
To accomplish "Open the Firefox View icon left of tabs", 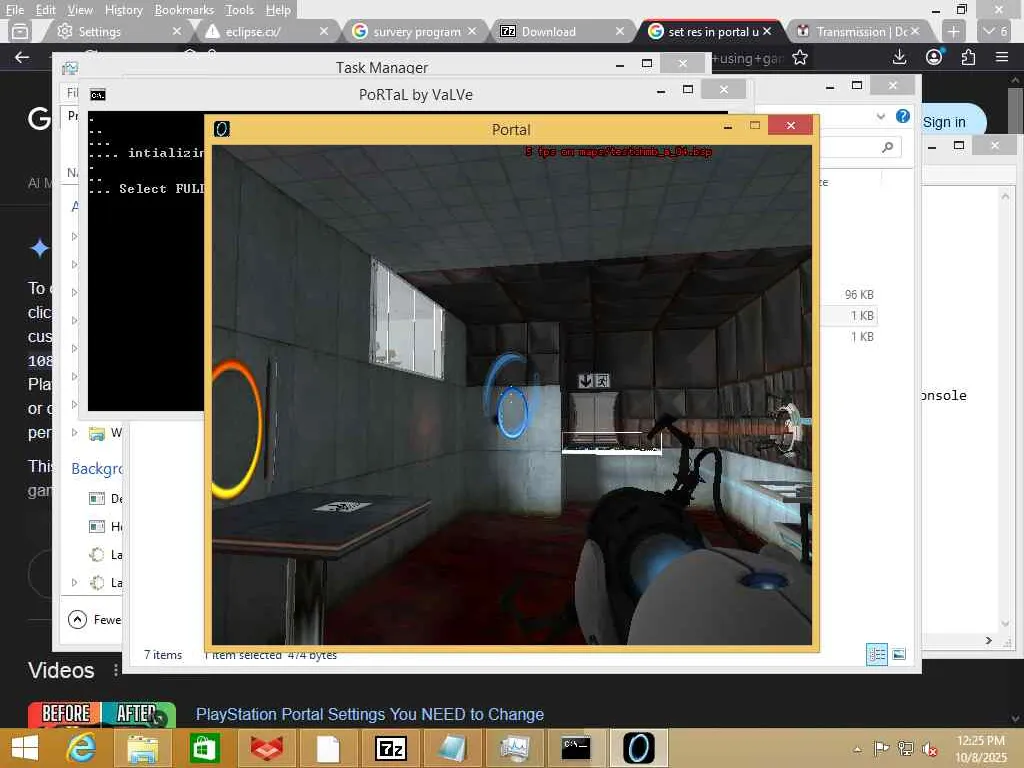I will [20, 31].
